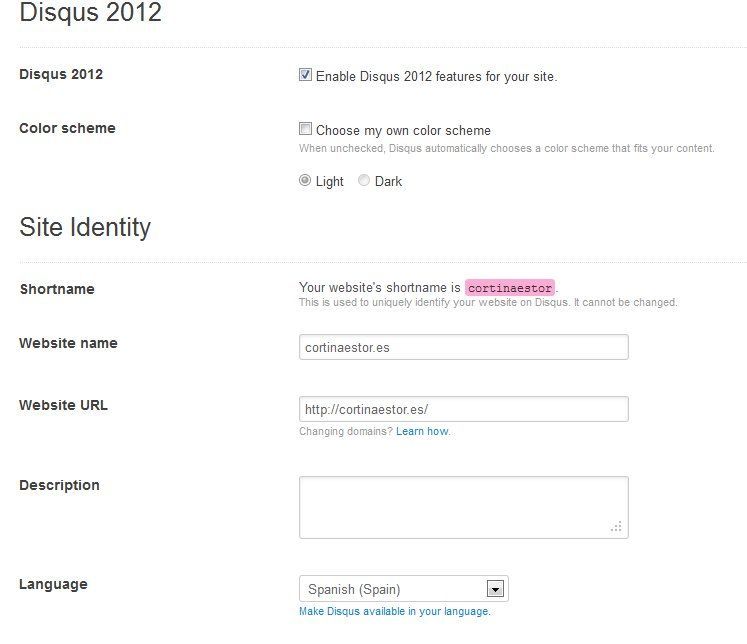Viewport: 747px width, 644px height.
Task: Click the Light label text
Action: [329, 181]
